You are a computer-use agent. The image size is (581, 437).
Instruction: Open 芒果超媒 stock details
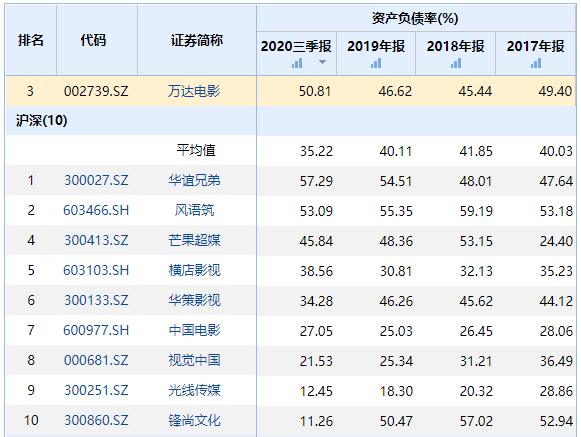coord(194,241)
